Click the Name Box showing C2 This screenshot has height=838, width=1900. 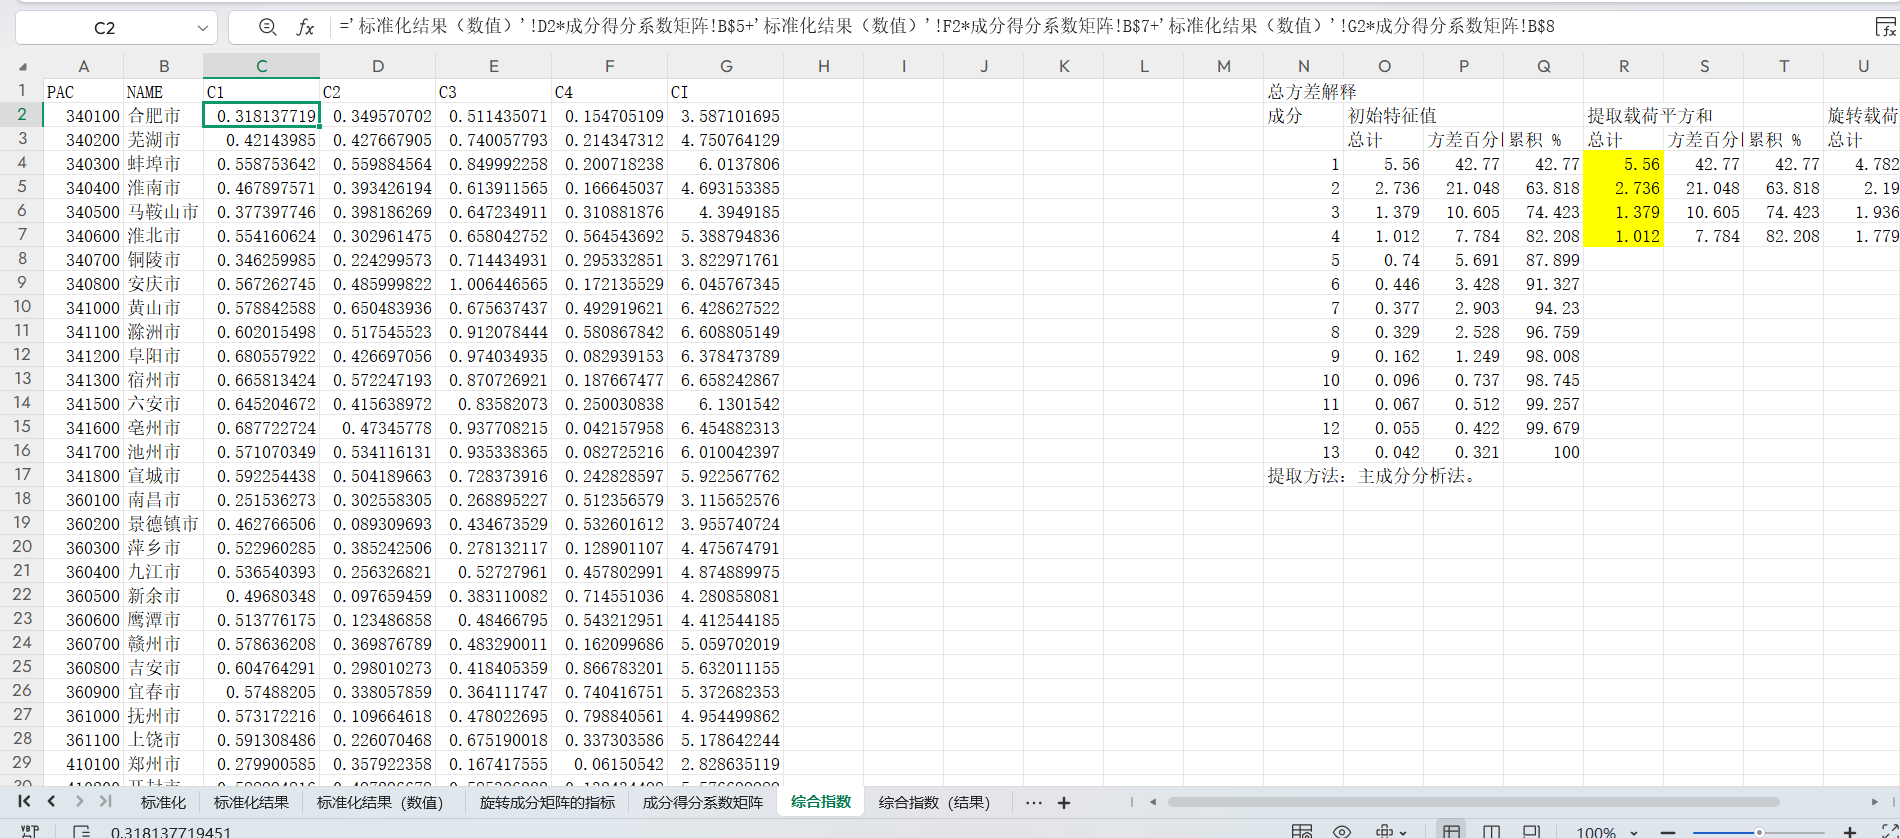105,28
